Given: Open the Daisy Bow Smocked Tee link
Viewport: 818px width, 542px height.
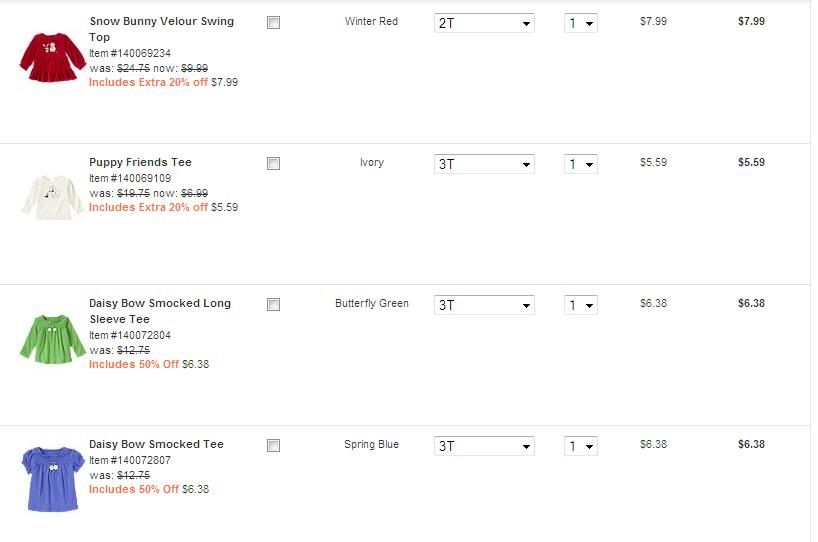Looking at the screenshot, I should coord(156,444).
